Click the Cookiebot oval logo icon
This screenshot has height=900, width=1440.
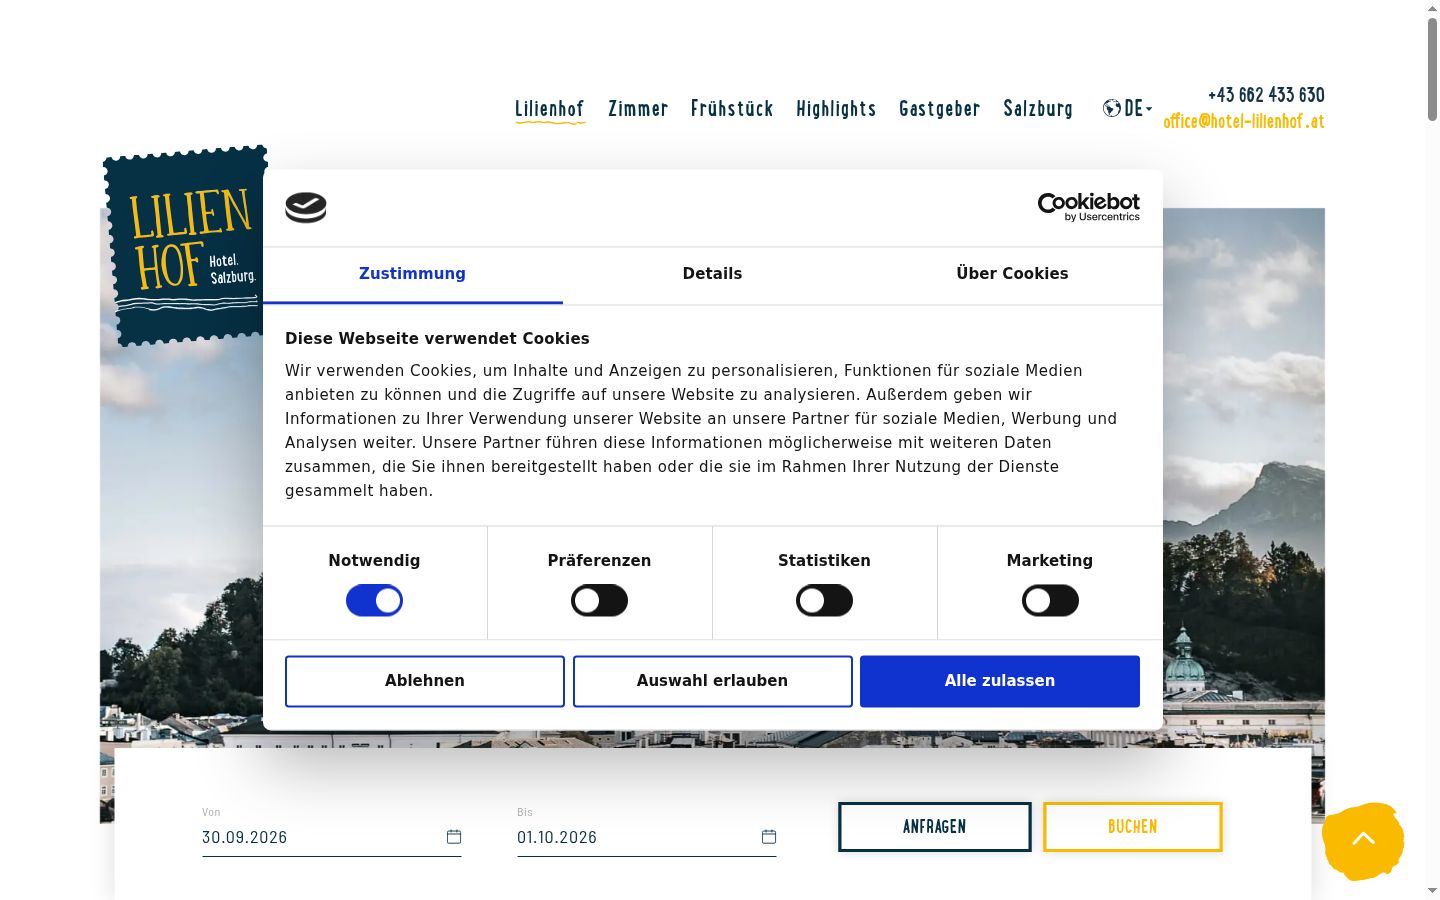click(x=306, y=208)
